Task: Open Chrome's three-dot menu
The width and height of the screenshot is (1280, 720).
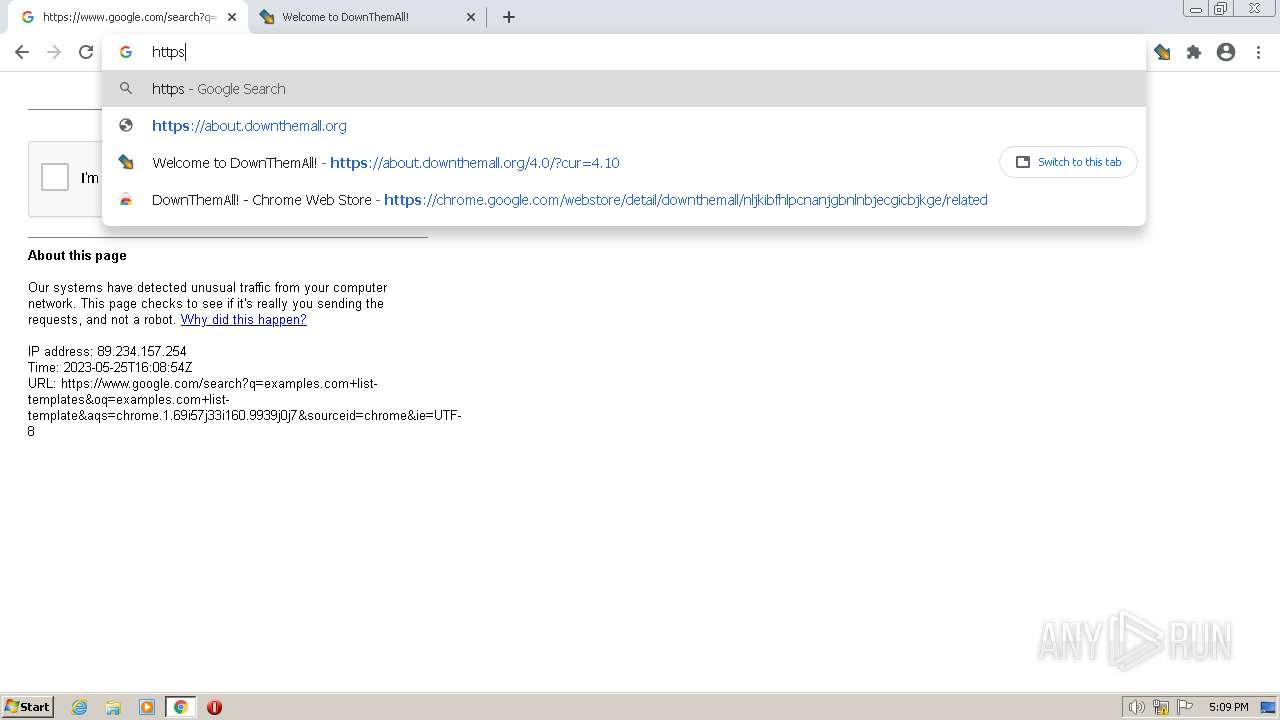Action: pos(1258,52)
